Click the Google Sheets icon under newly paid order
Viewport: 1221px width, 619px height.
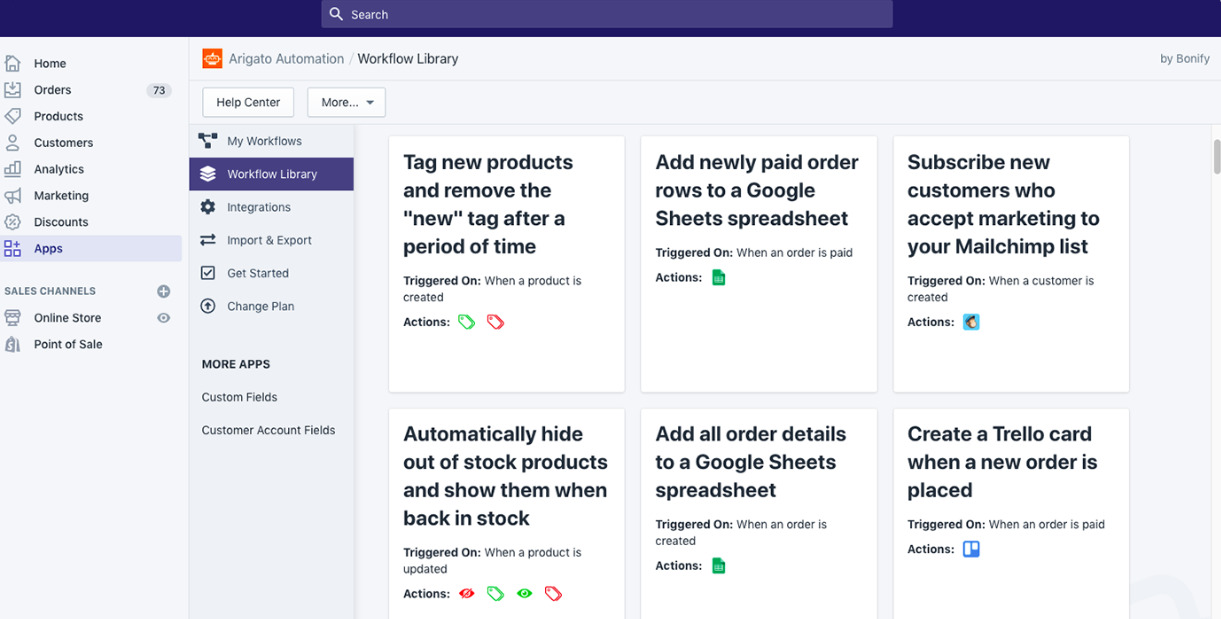718,278
